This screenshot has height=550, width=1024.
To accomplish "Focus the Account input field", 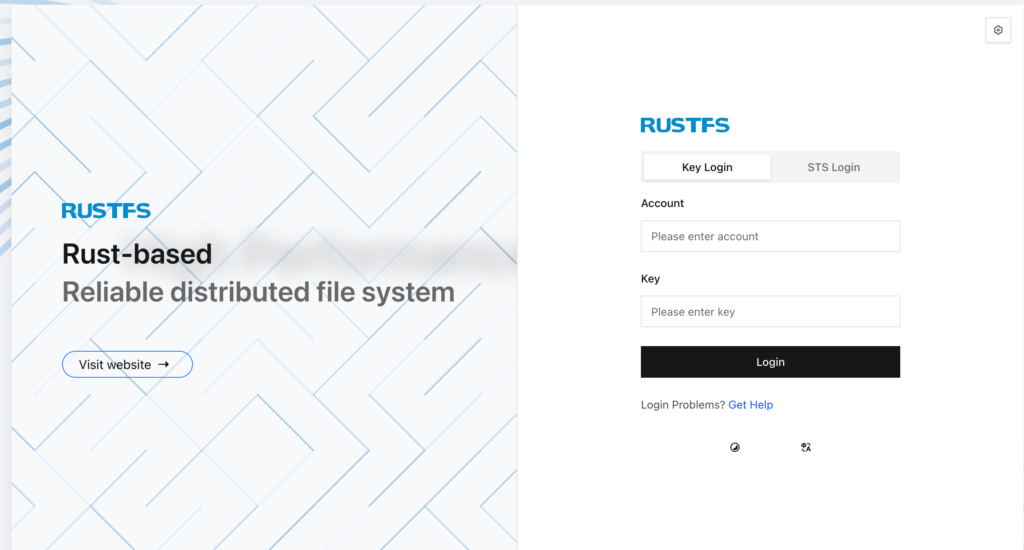I will (x=770, y=237).
